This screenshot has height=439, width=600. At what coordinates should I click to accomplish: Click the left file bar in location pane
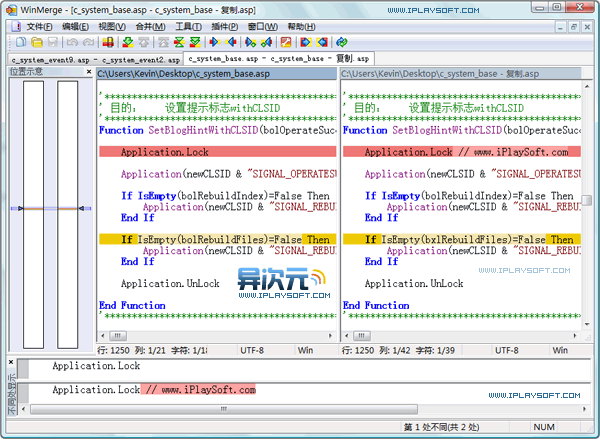[33, 214]
